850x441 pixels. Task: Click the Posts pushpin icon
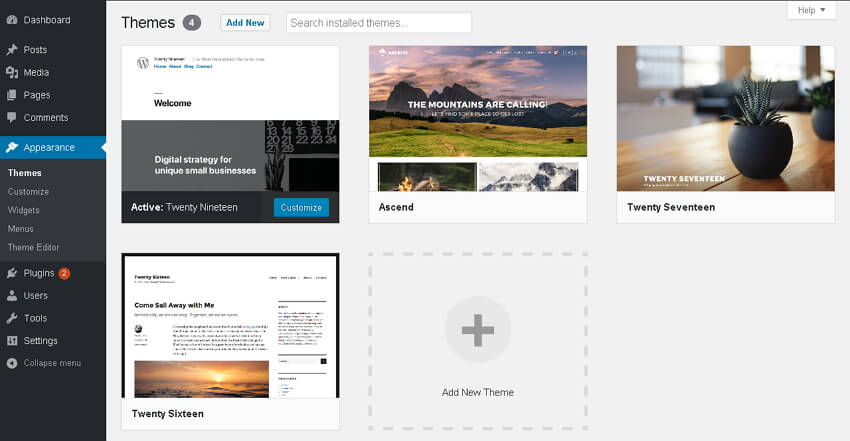tap(11, 50)
